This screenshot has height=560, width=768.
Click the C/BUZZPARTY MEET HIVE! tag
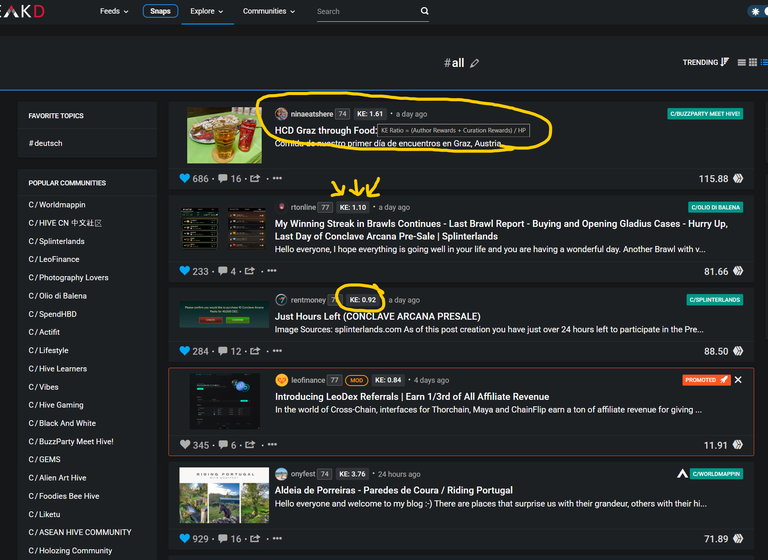pyautogui.click(x=705, y=114)
